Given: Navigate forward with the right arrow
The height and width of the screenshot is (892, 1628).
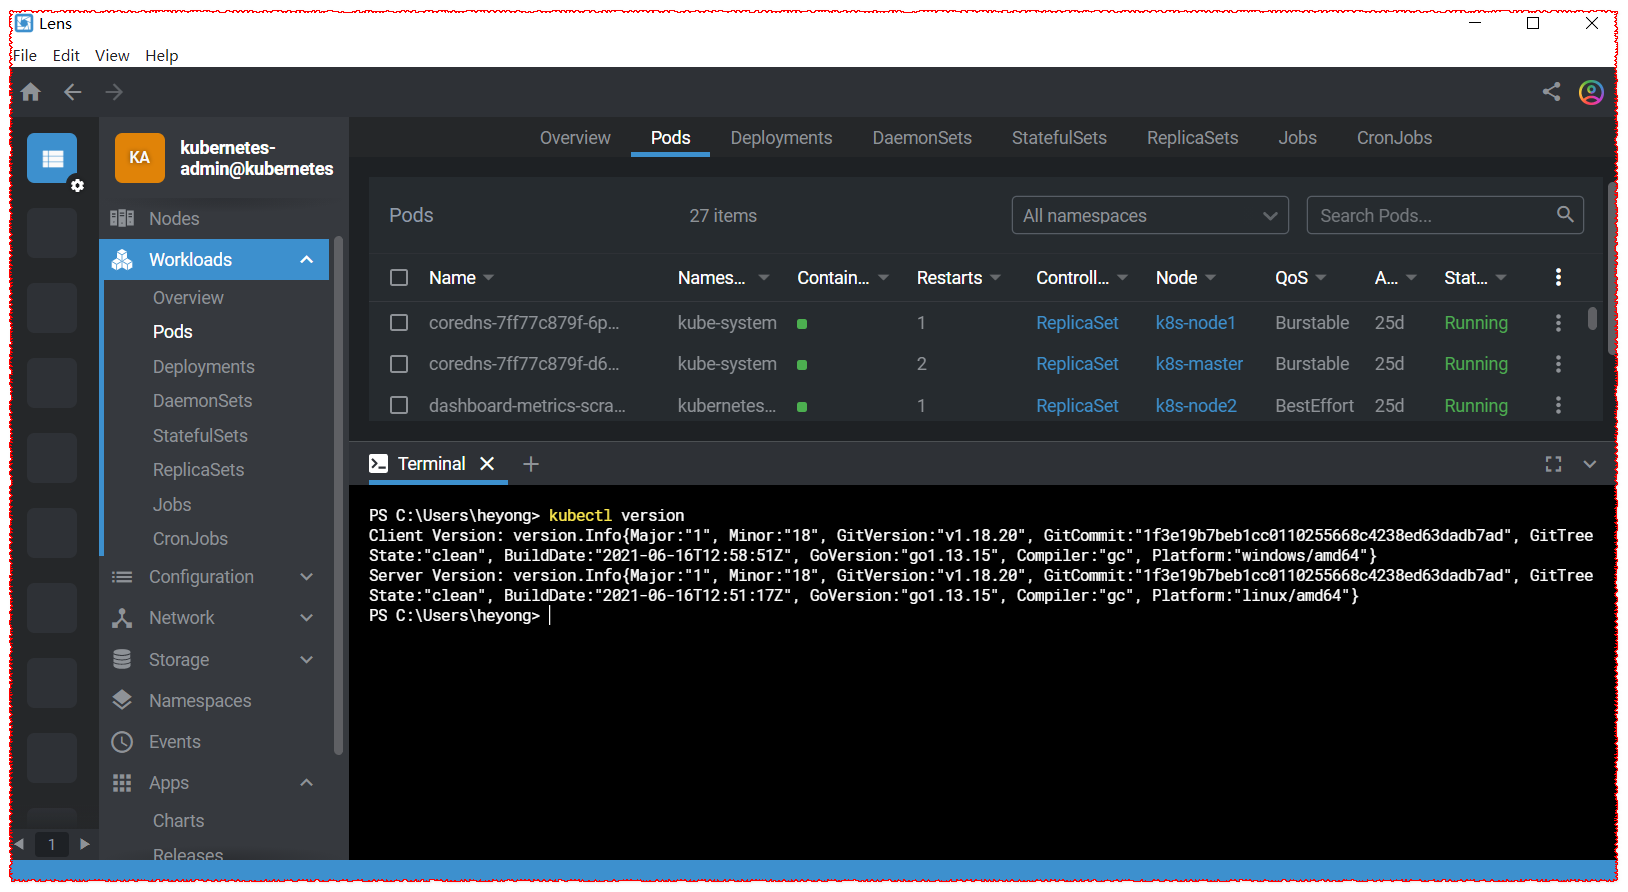Looking at the screenshot, I should coord(115,92).
